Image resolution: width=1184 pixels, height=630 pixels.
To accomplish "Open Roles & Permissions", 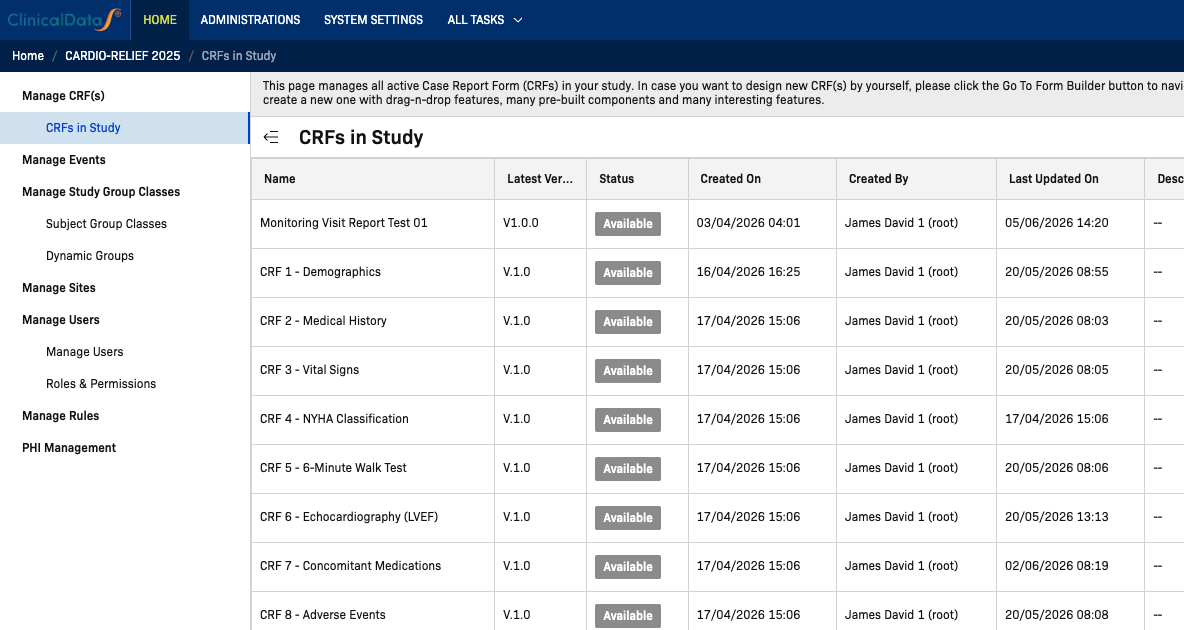I will coord(101,384).
